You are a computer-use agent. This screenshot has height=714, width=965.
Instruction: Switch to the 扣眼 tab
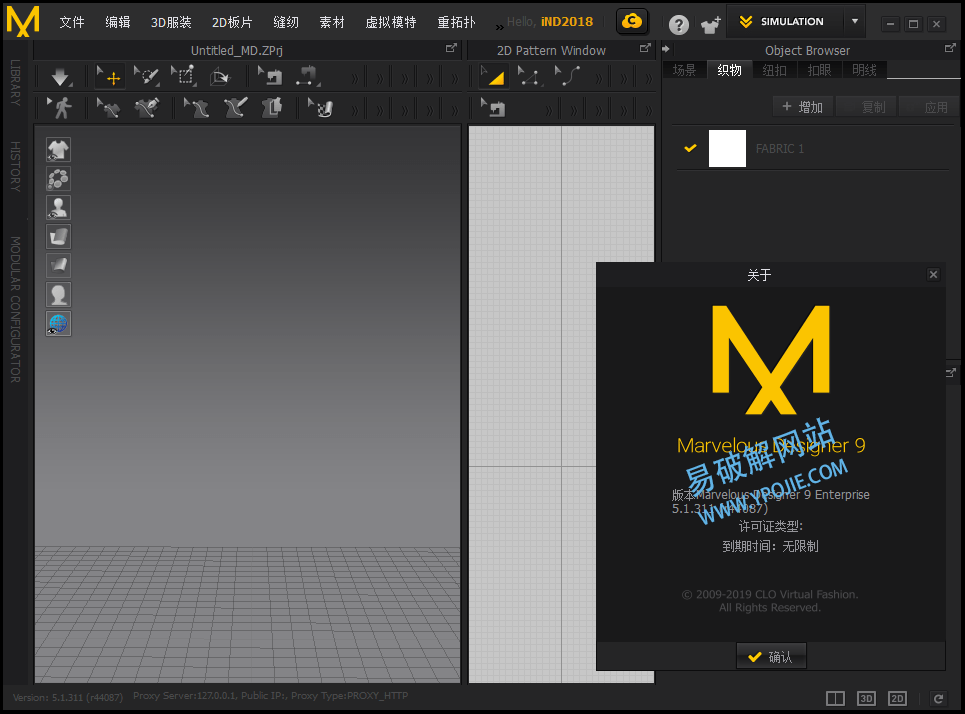(819, 70)
